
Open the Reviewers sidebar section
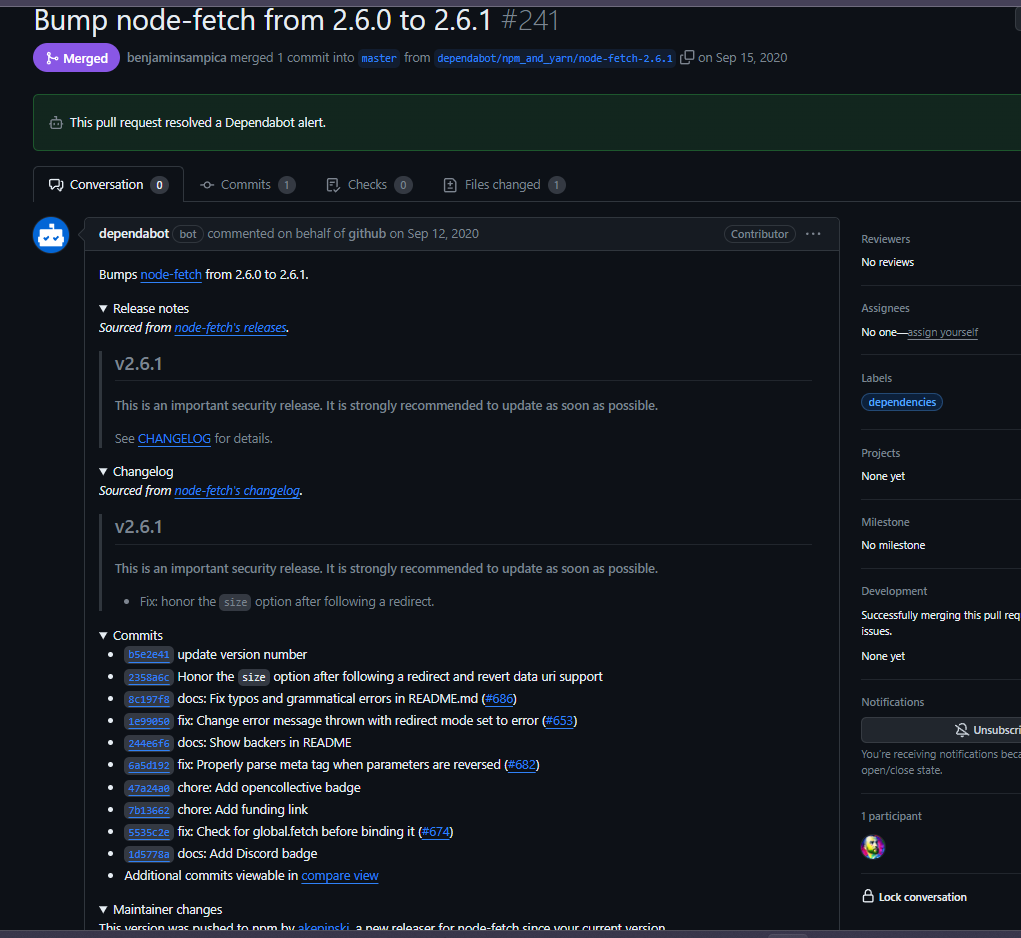coord(886,240)
